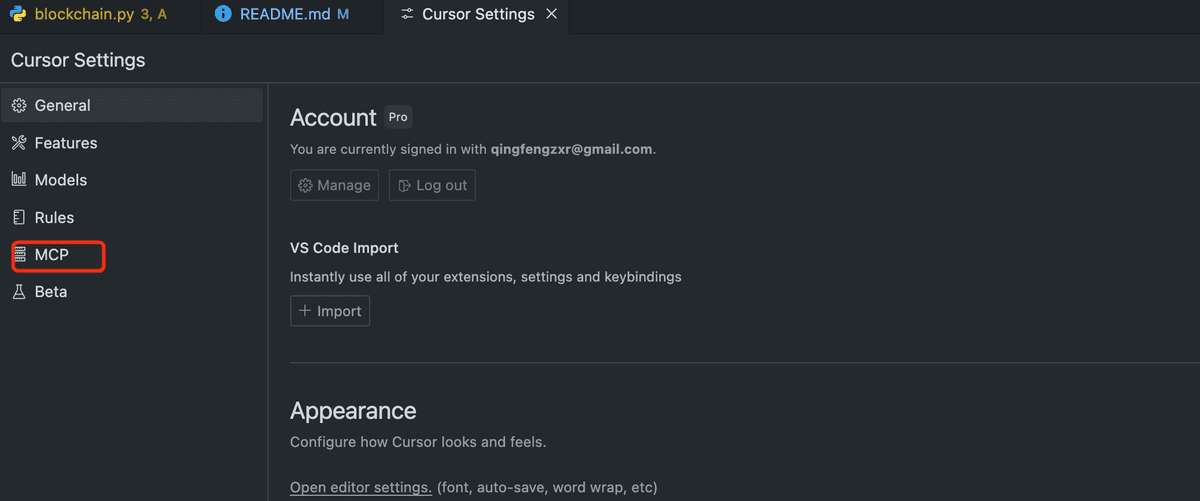Click the Python file icon on blockchain.py tab
The width and height of the screenshot is (1200, 501).
coord(19,15)
